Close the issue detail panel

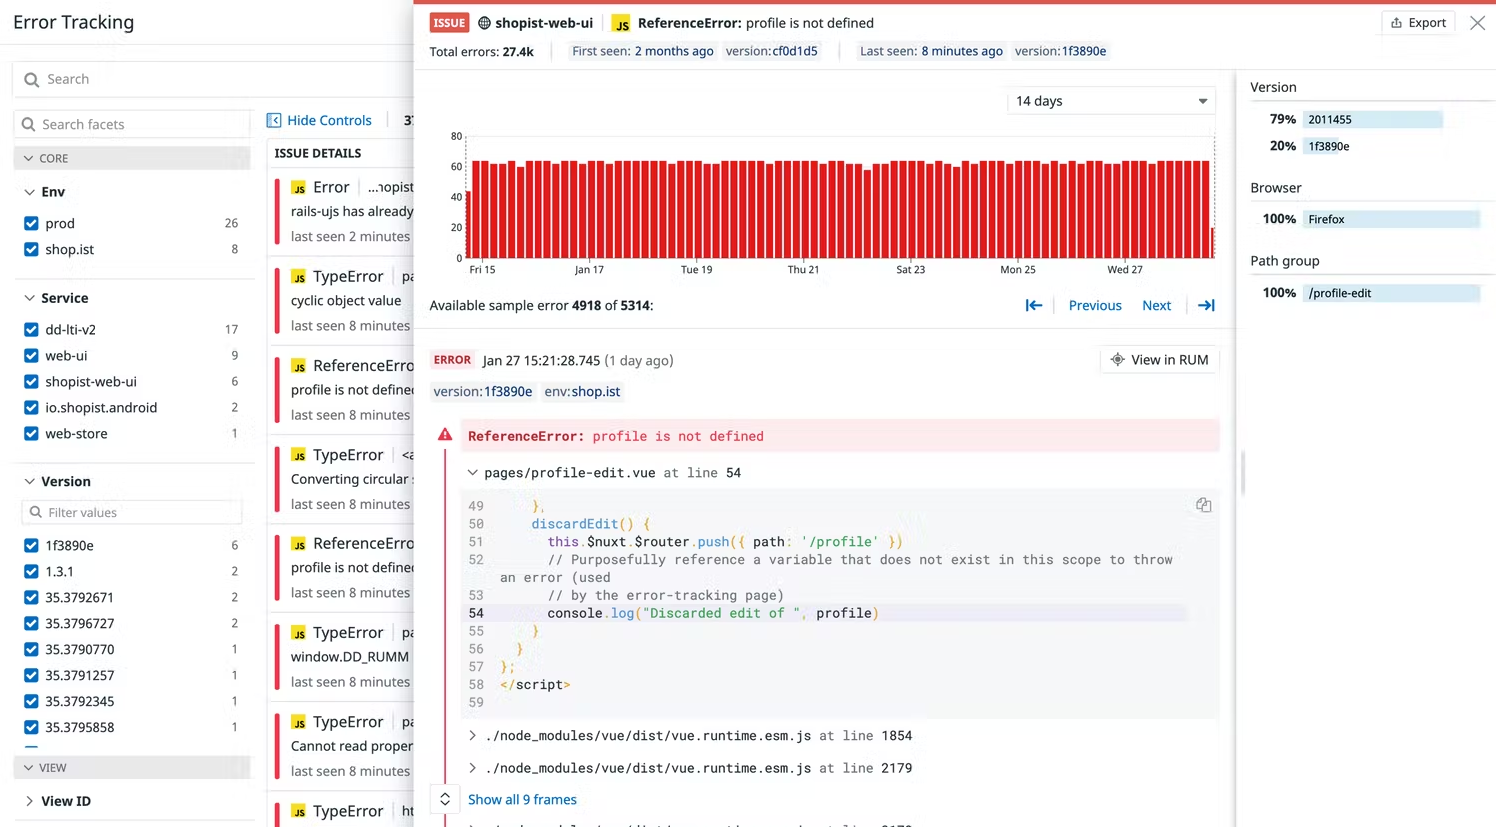coord(1477,23)
